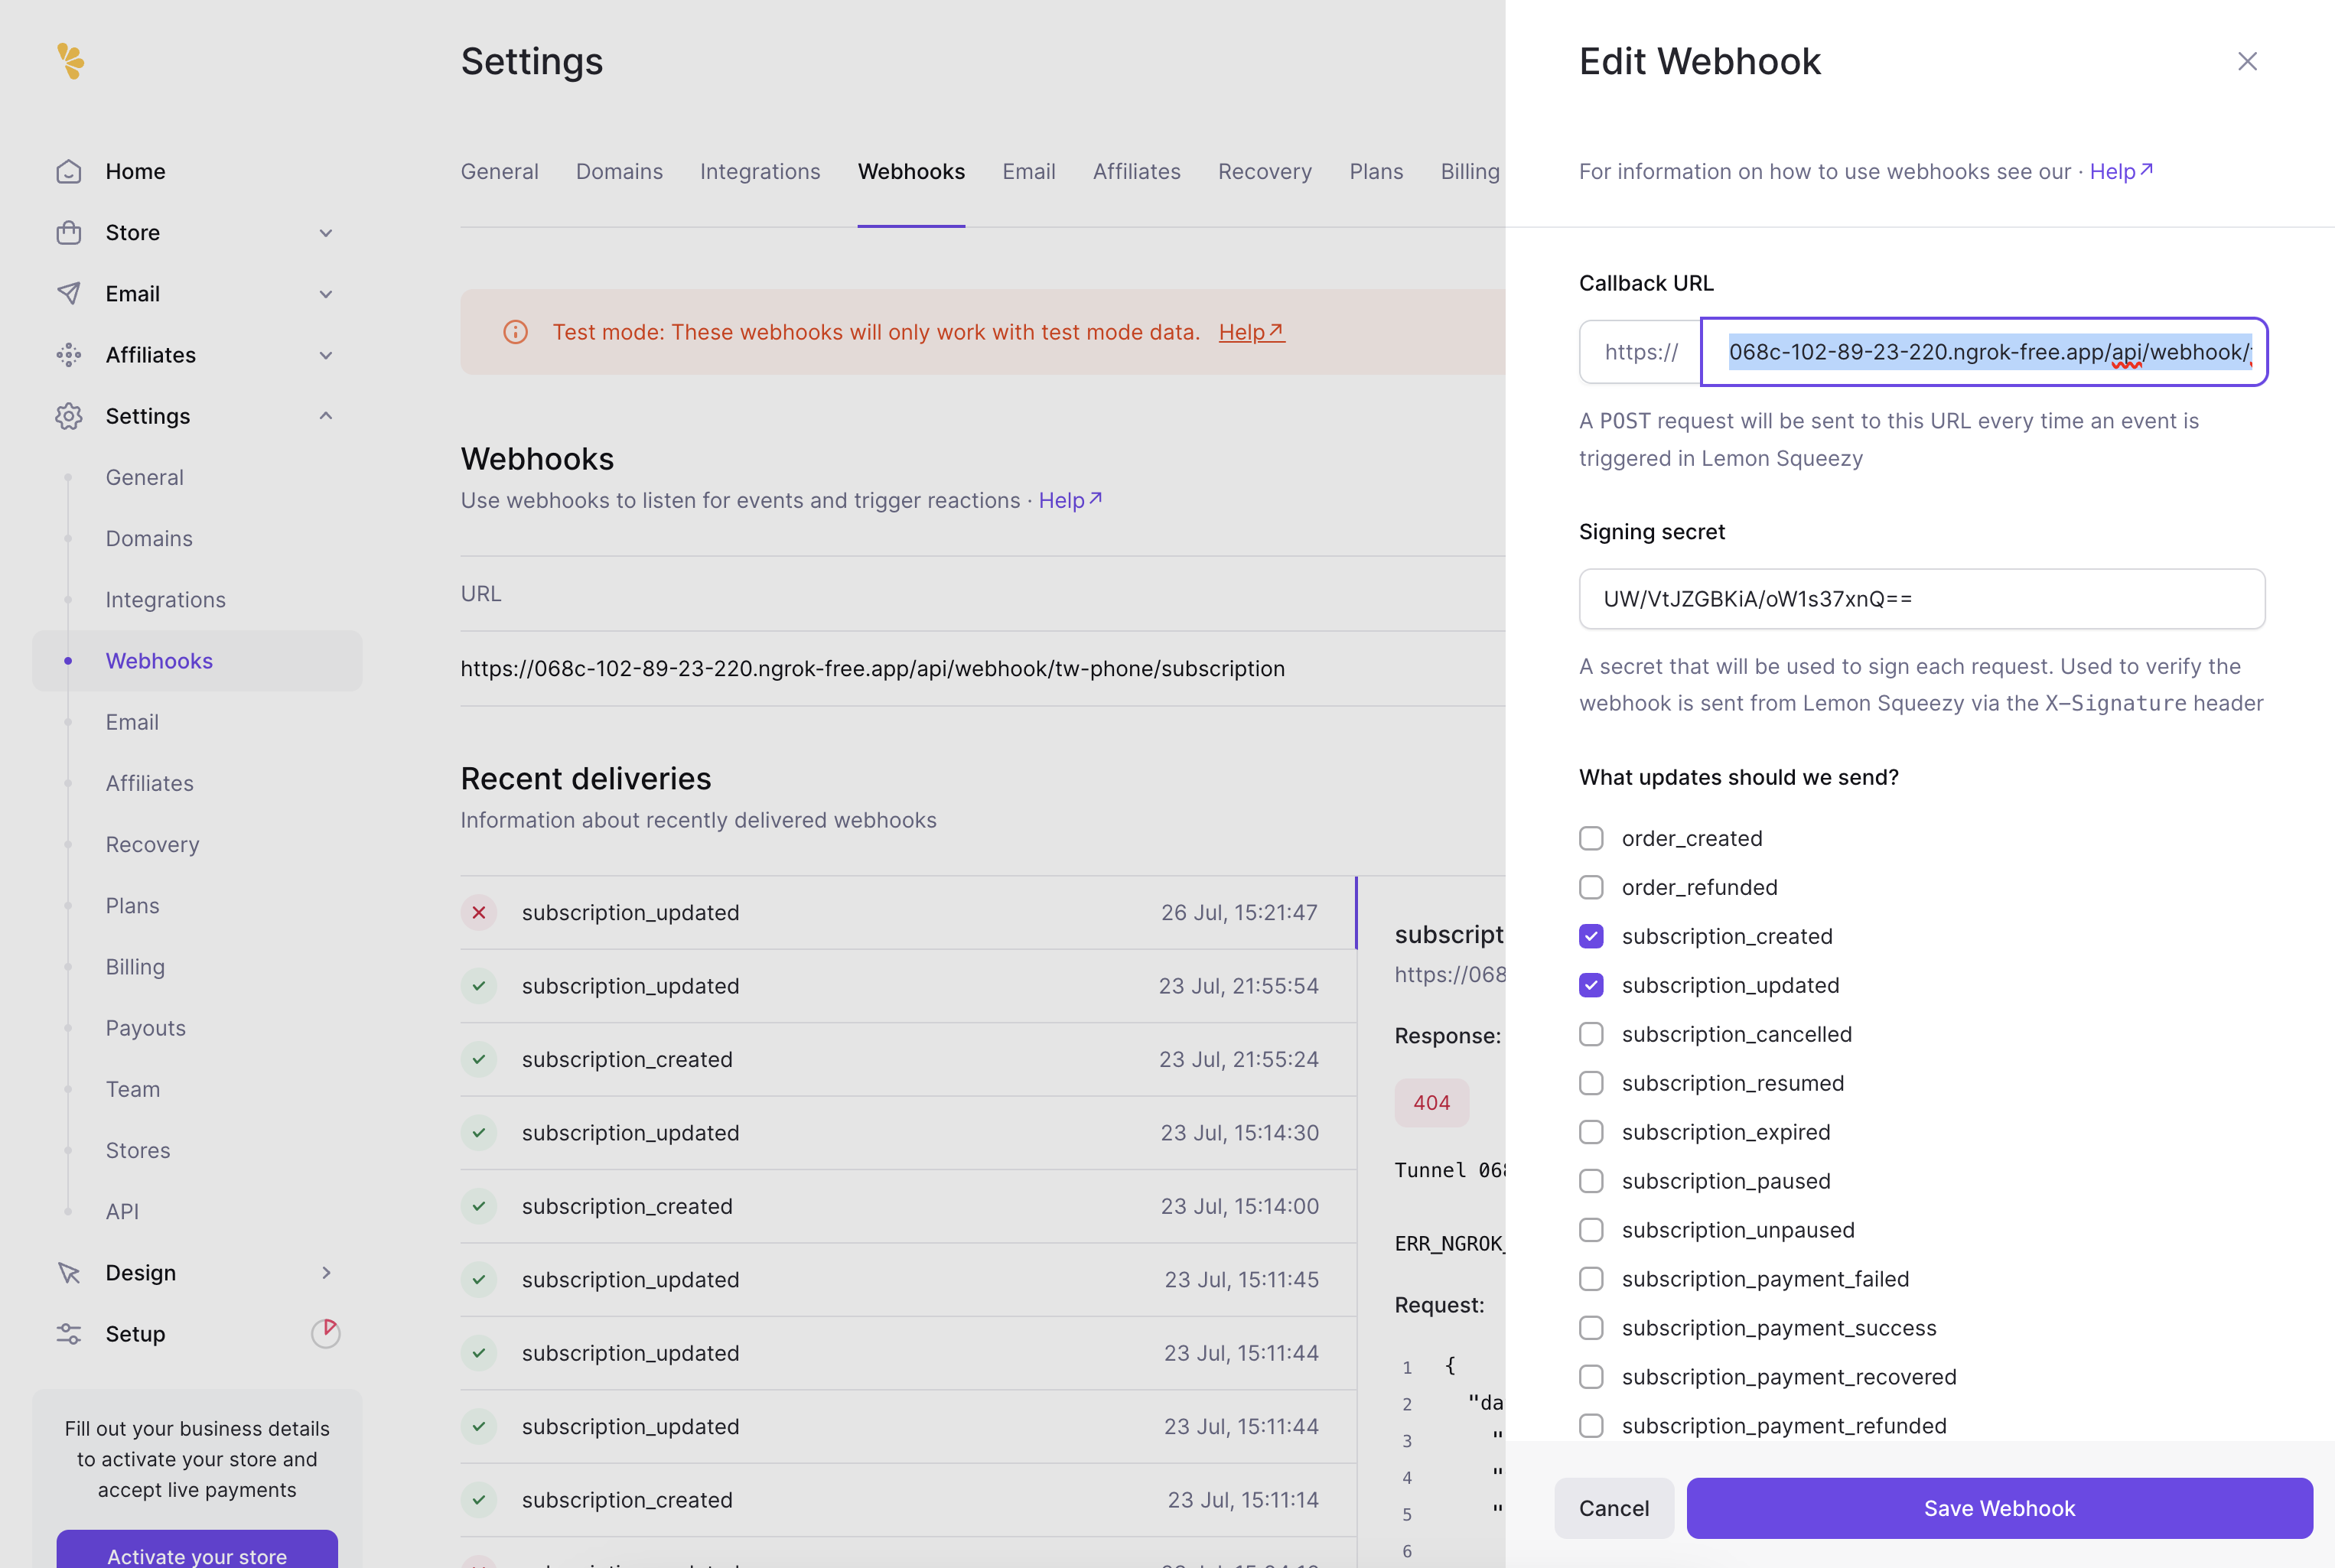The width and height of the screenshot is (2335, 1568).
Task: Uncheck the subscription_updated checkbox
Action: [x=1591, y=985]
